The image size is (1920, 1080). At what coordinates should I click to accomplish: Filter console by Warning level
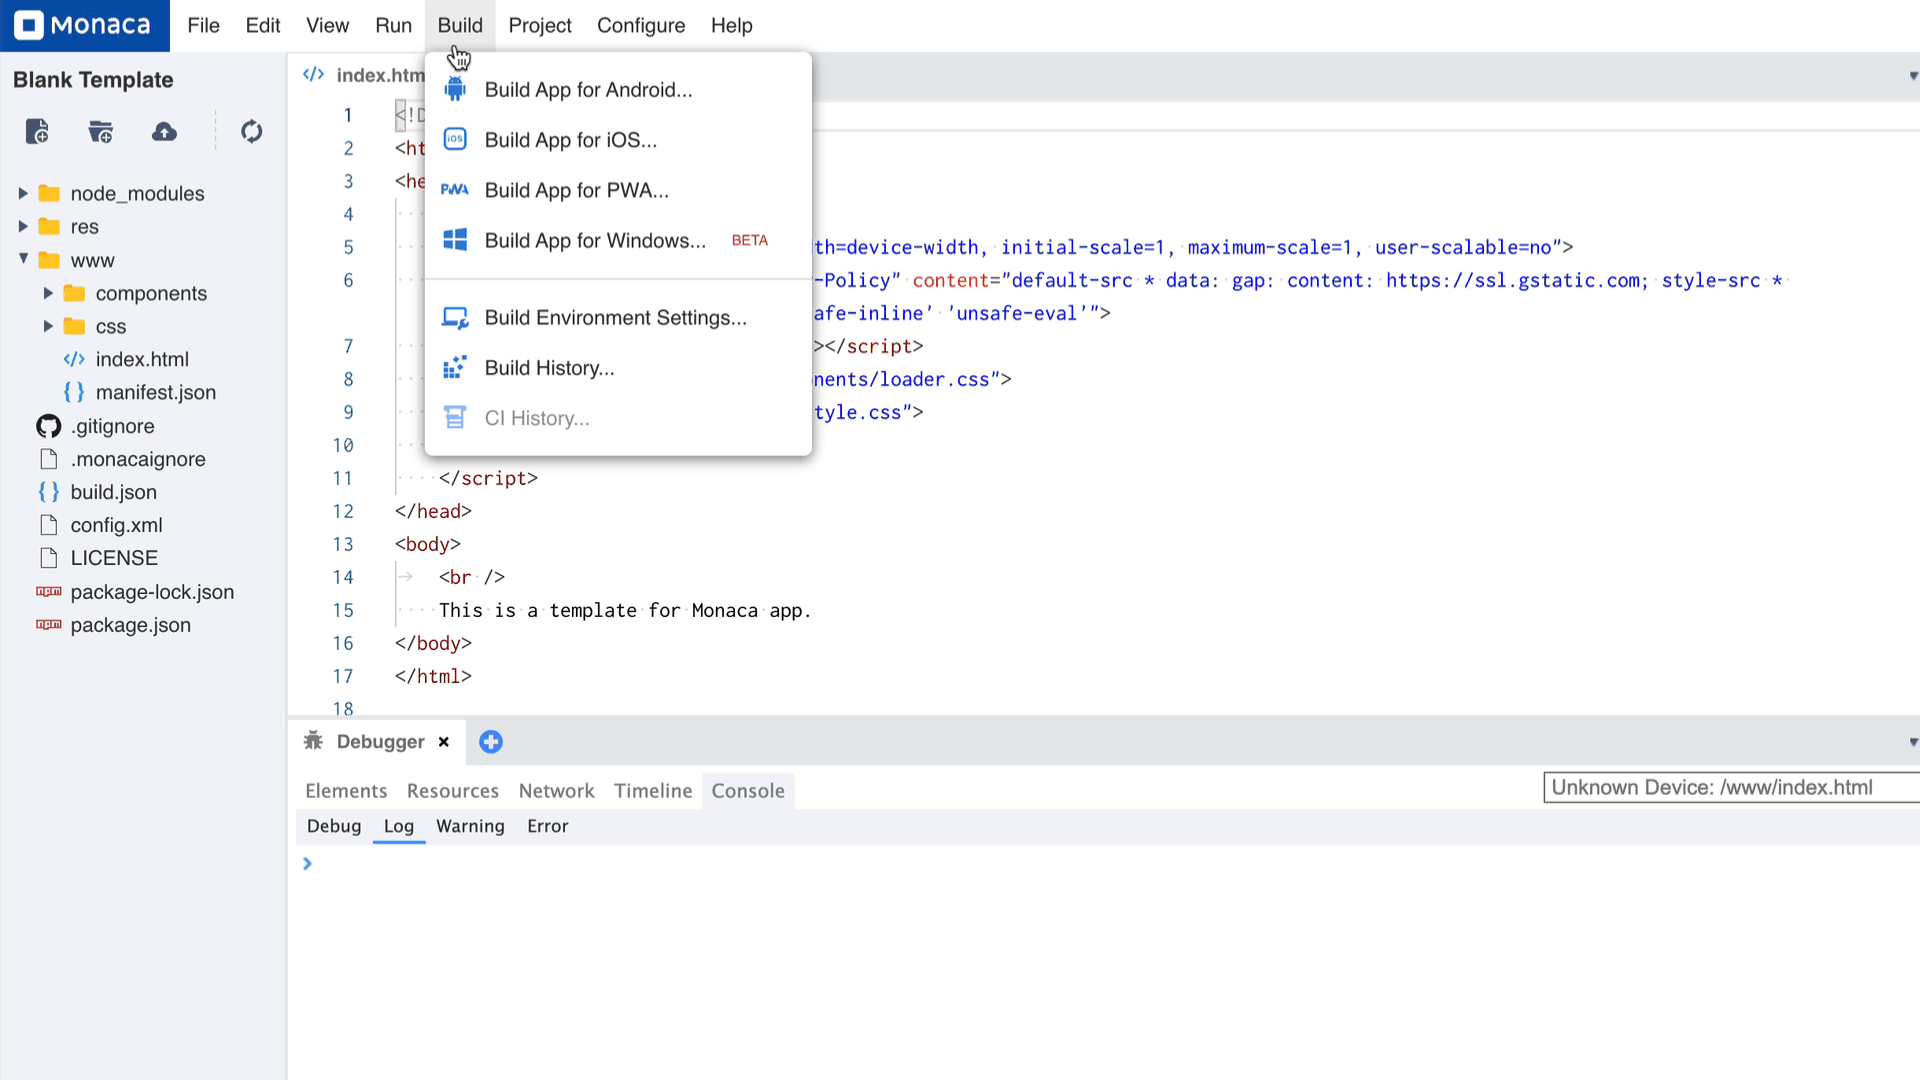point(470,826)
